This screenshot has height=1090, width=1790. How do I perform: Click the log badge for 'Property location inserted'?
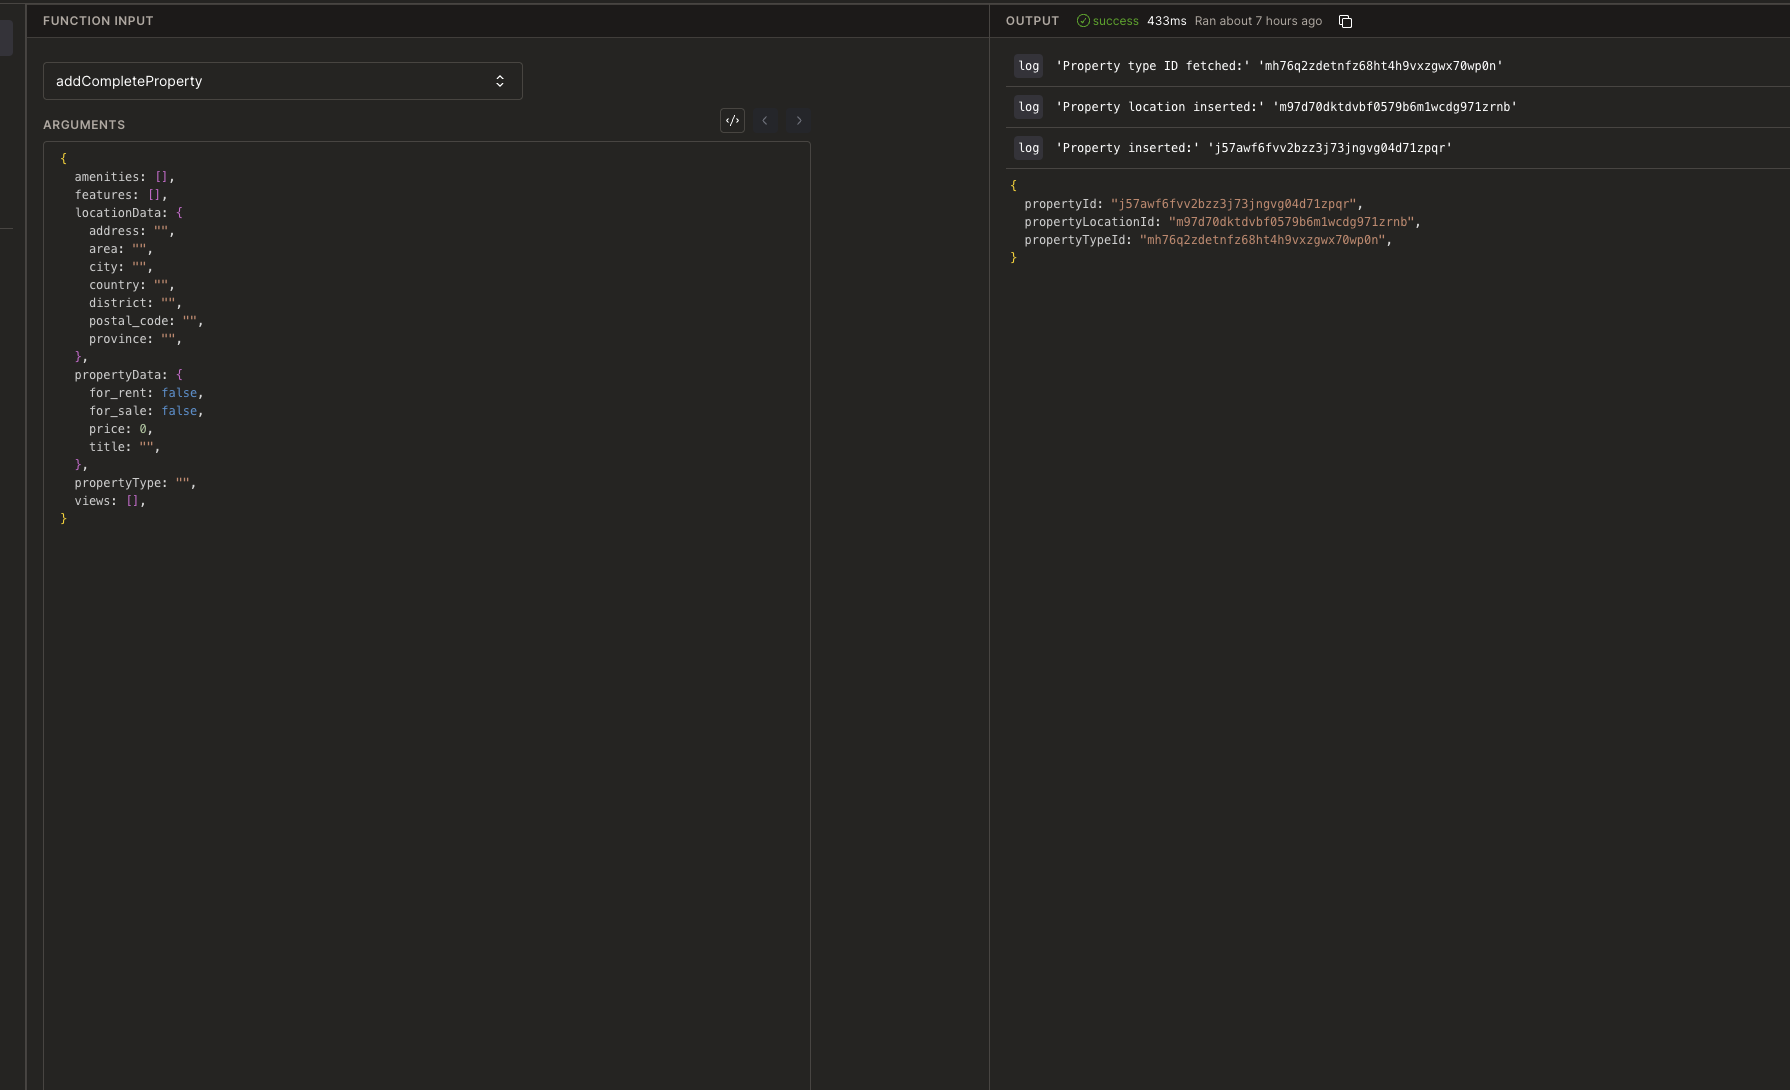[1029, 107]
